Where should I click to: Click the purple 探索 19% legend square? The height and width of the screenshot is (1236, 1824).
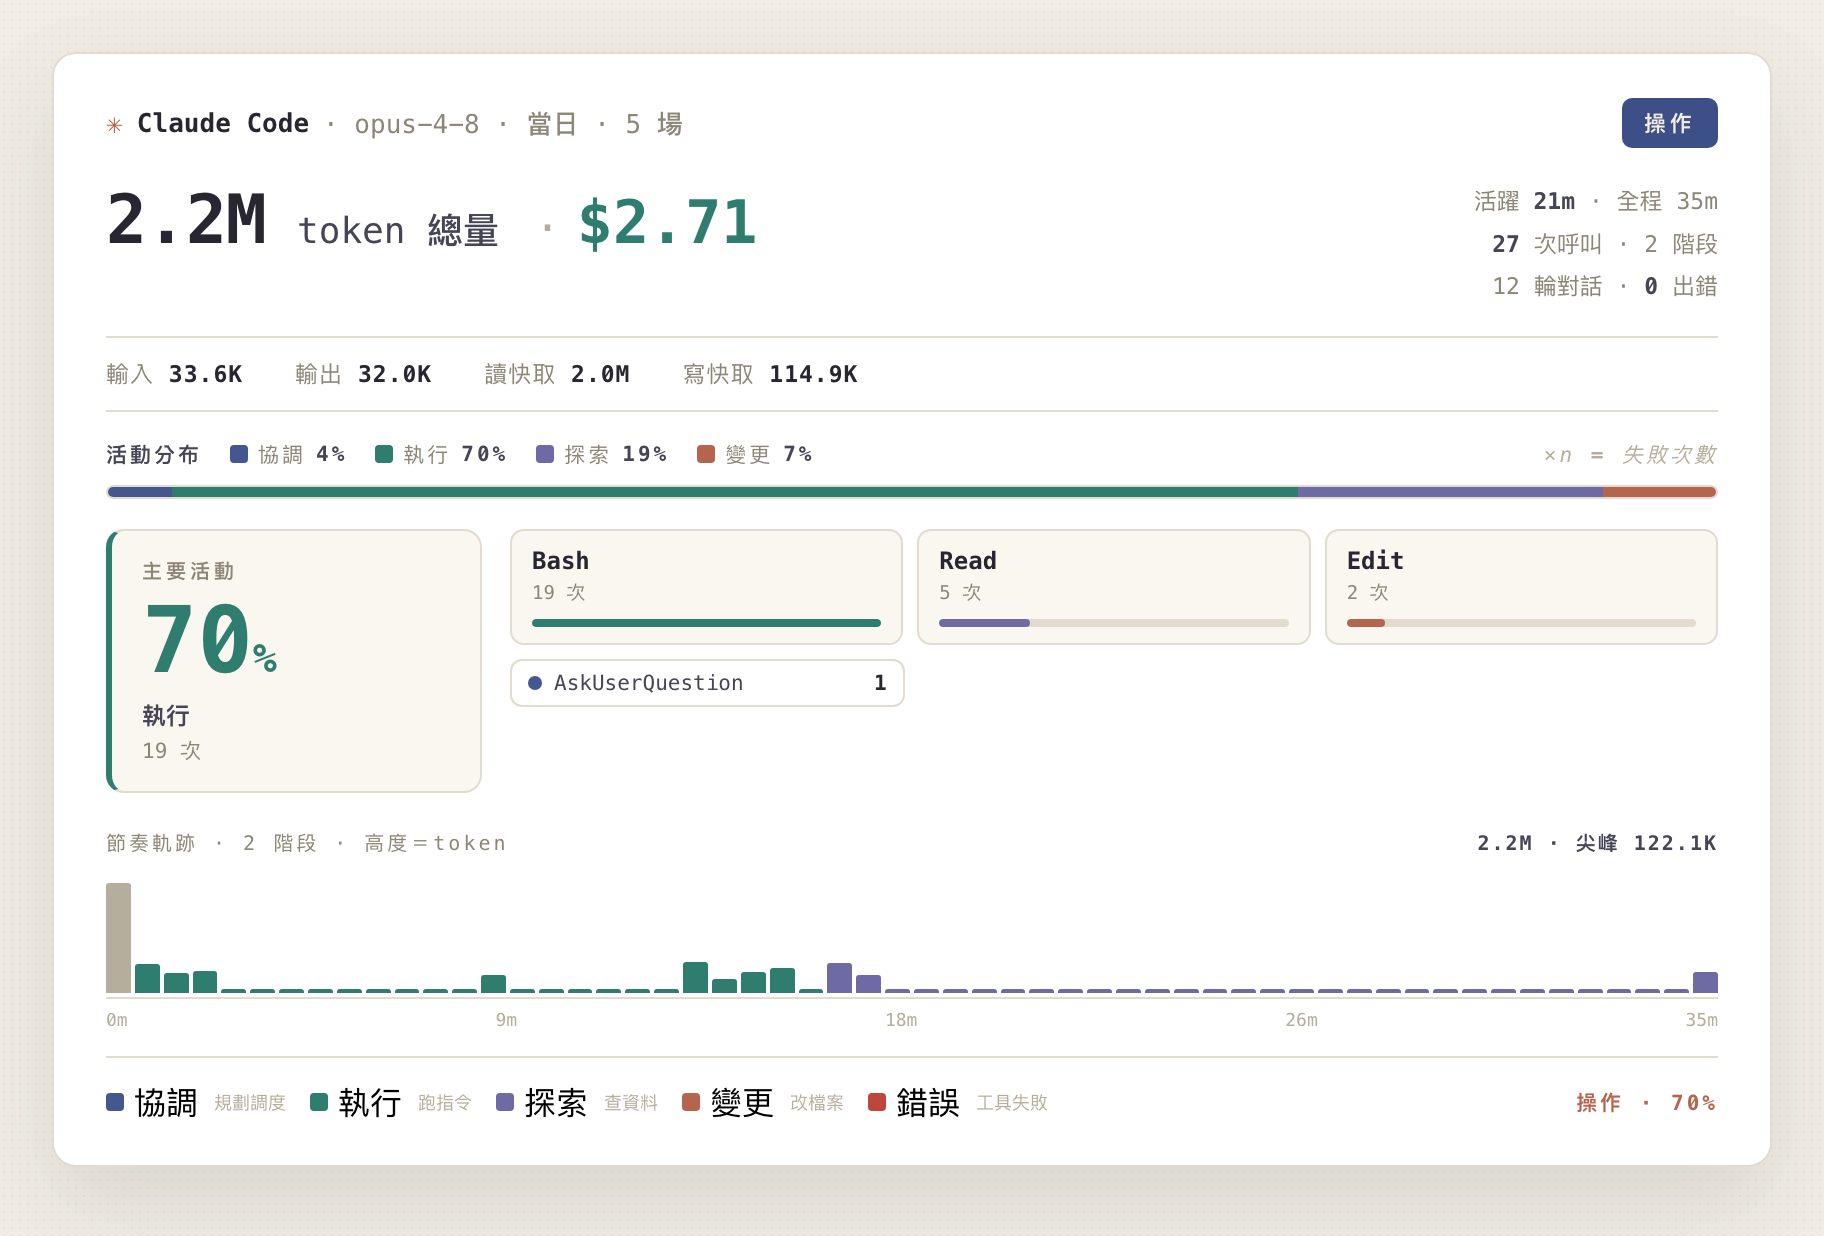click(545, 454)
